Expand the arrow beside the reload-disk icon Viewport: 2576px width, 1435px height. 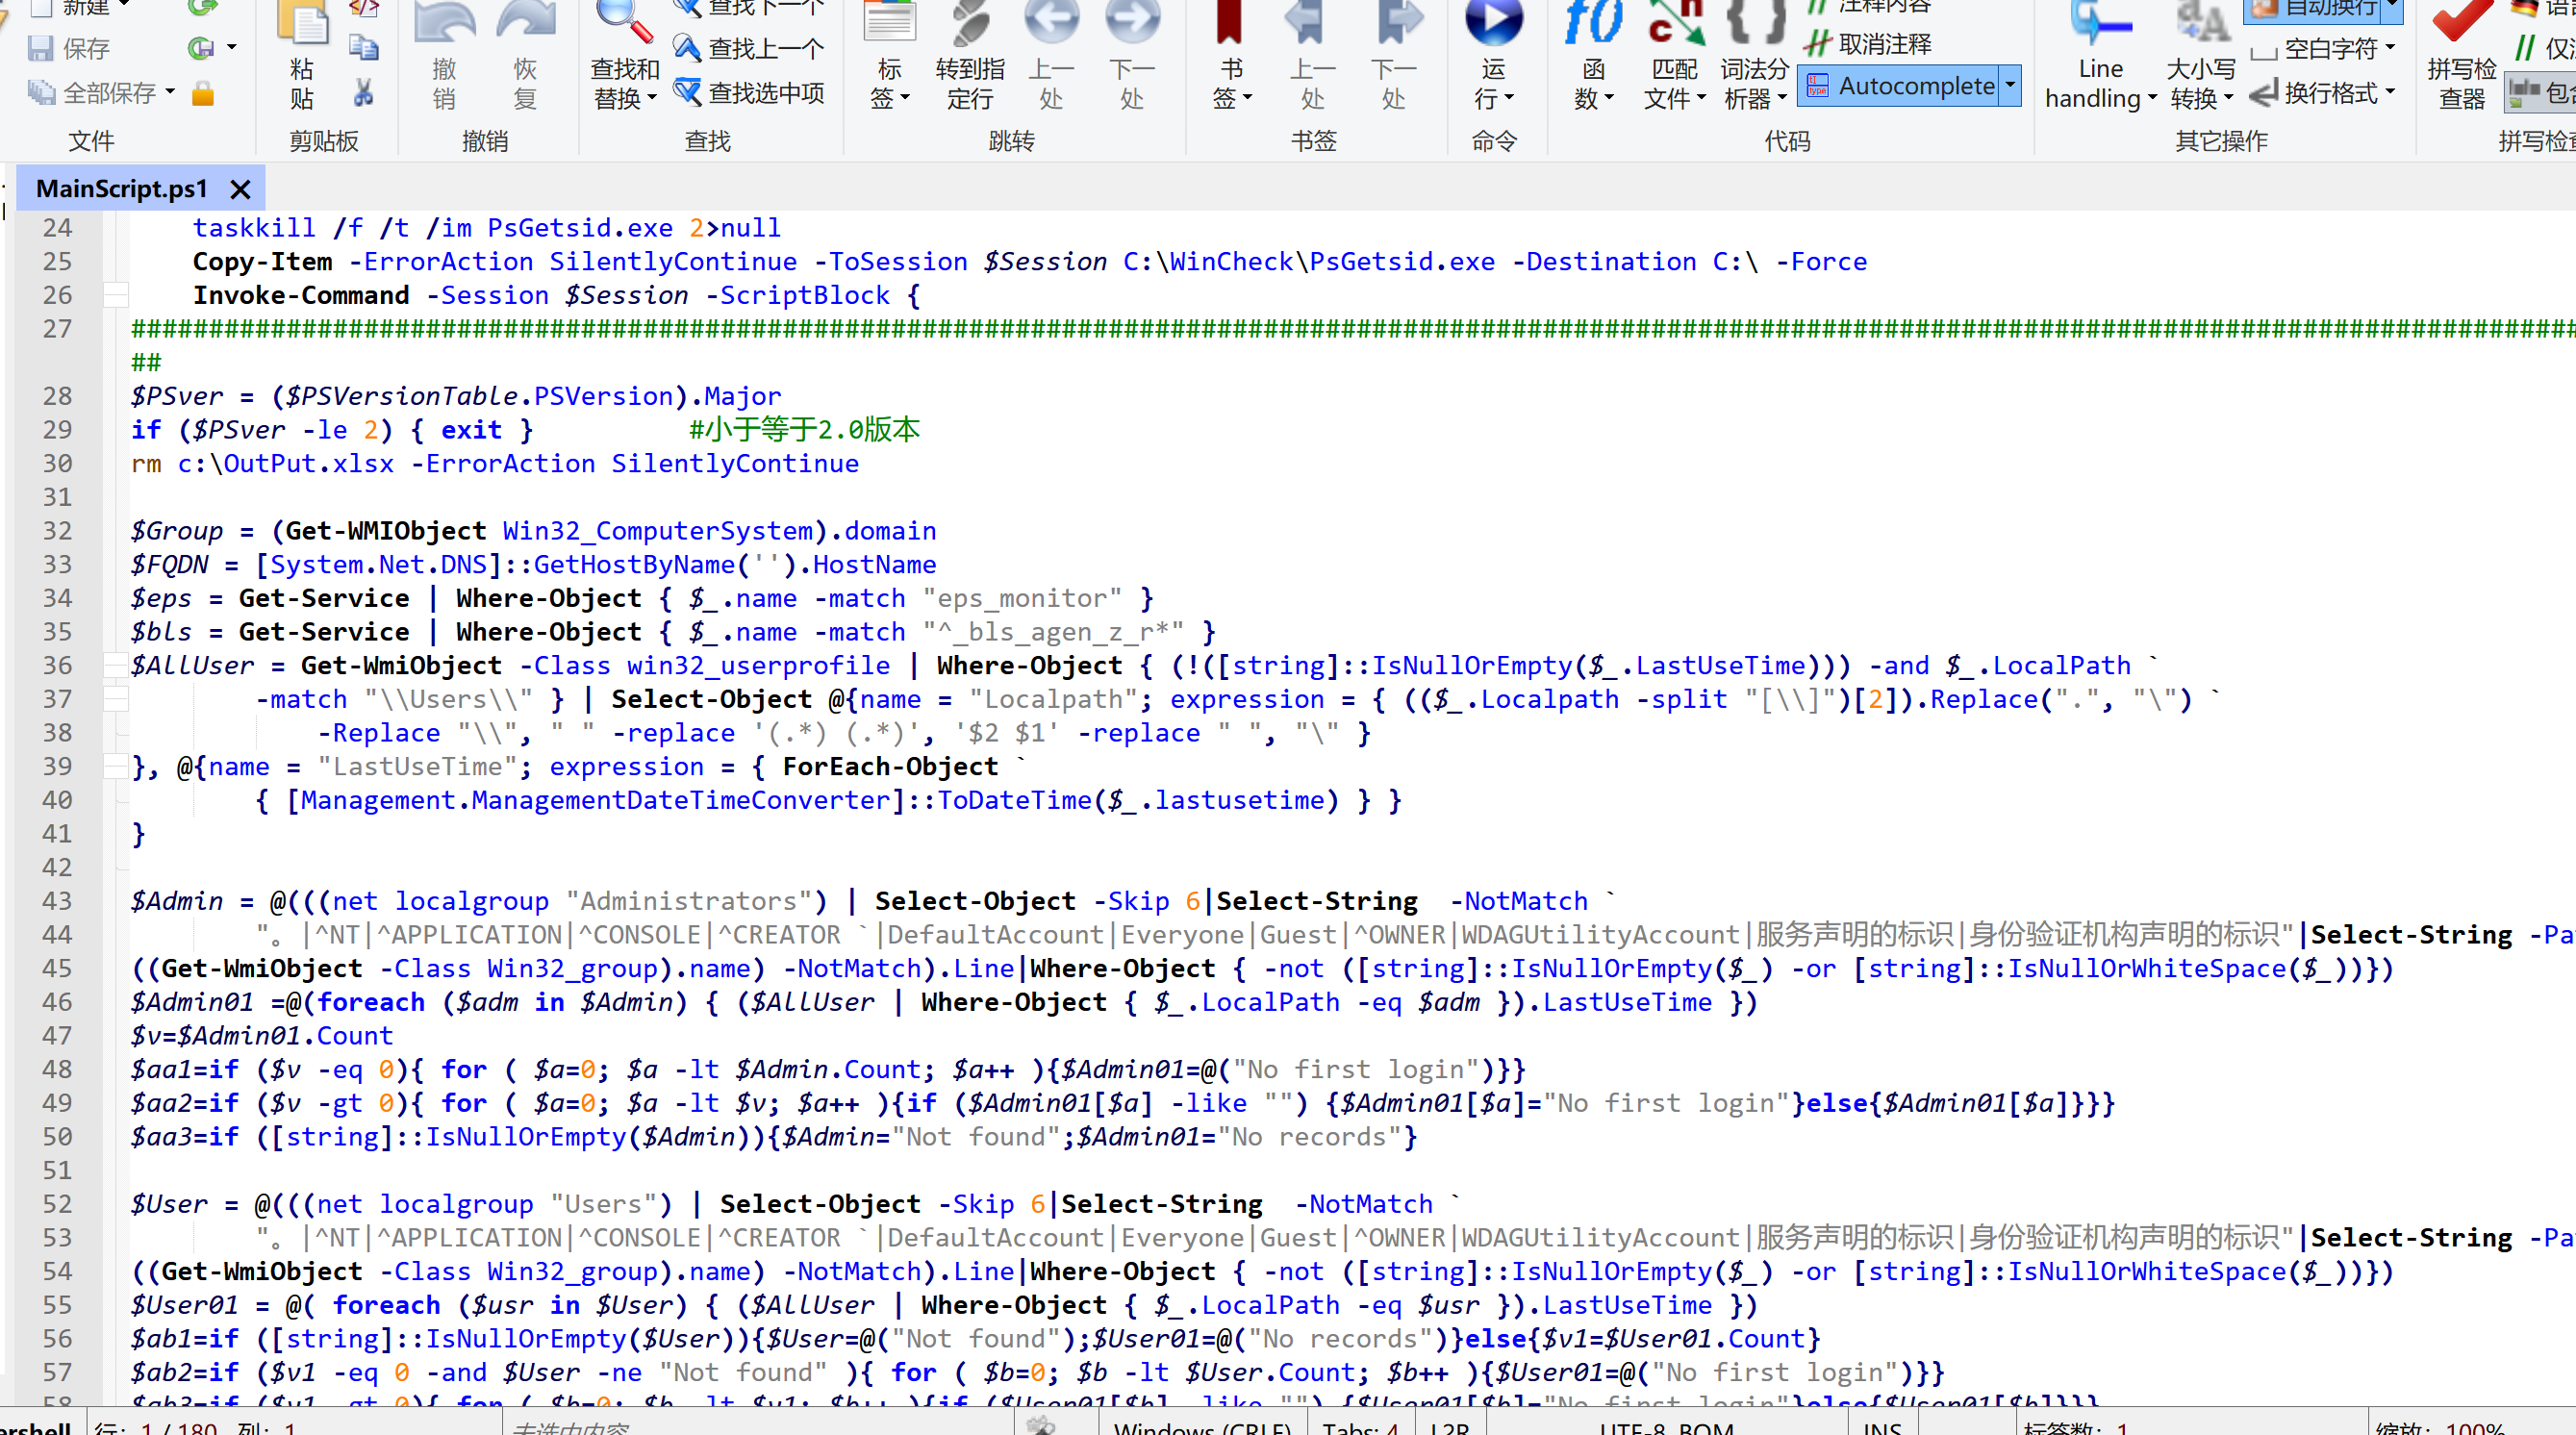click(x=232, y=47)
